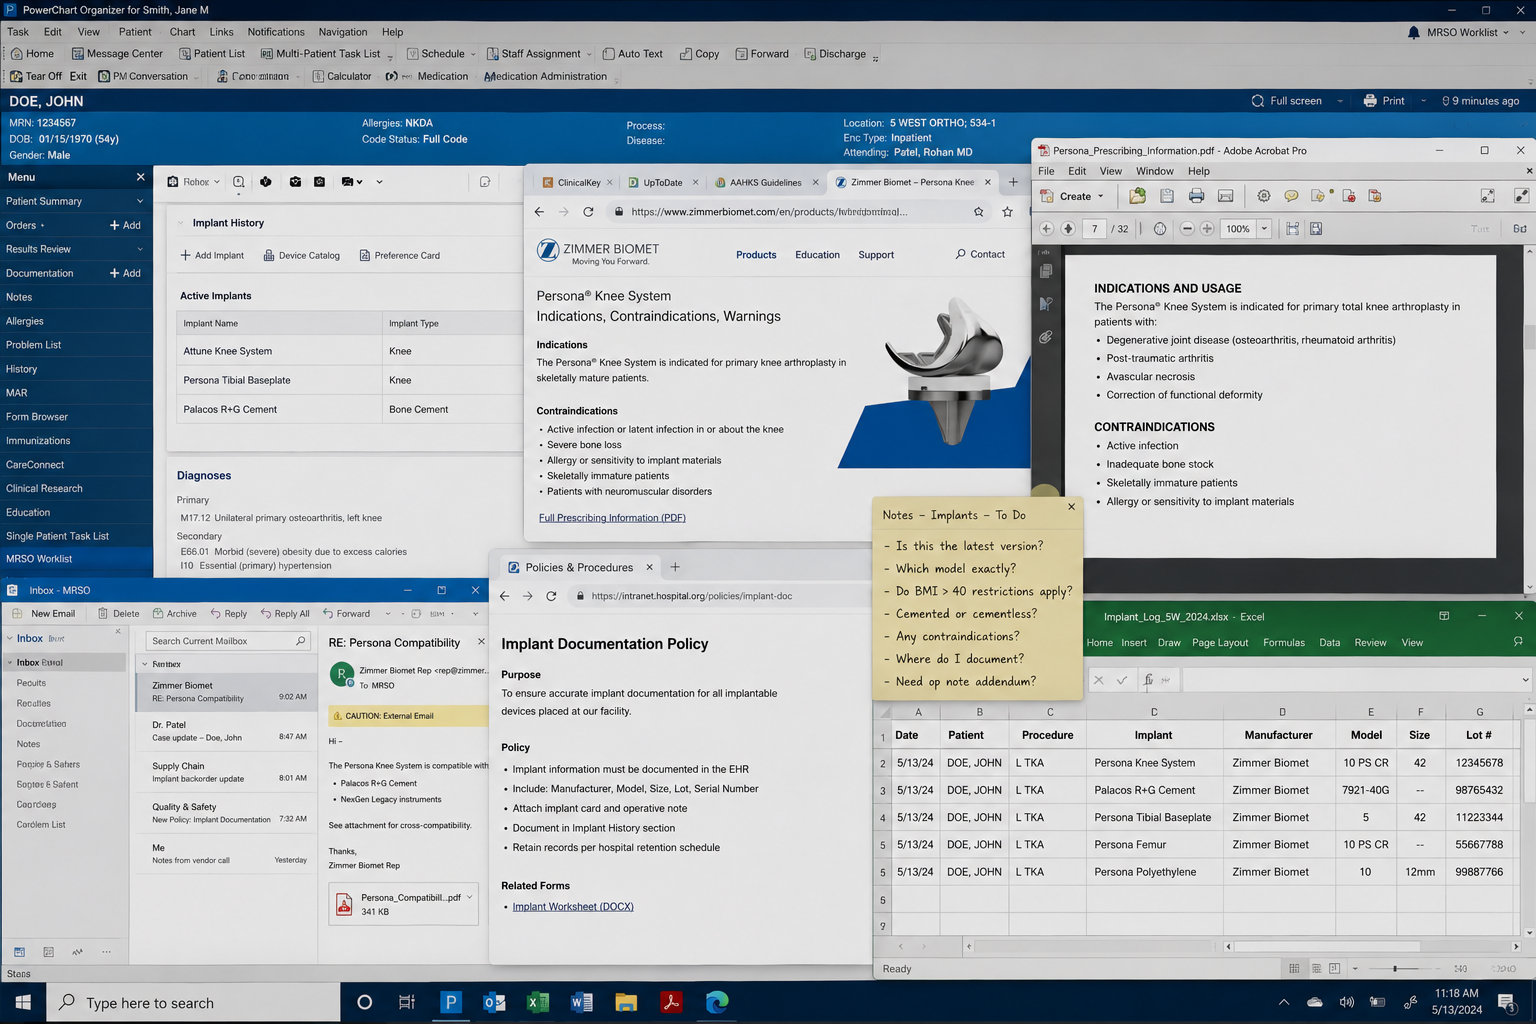
Task: Click Excel normal view button in status bar
Action: click(x=1294, y=969)
